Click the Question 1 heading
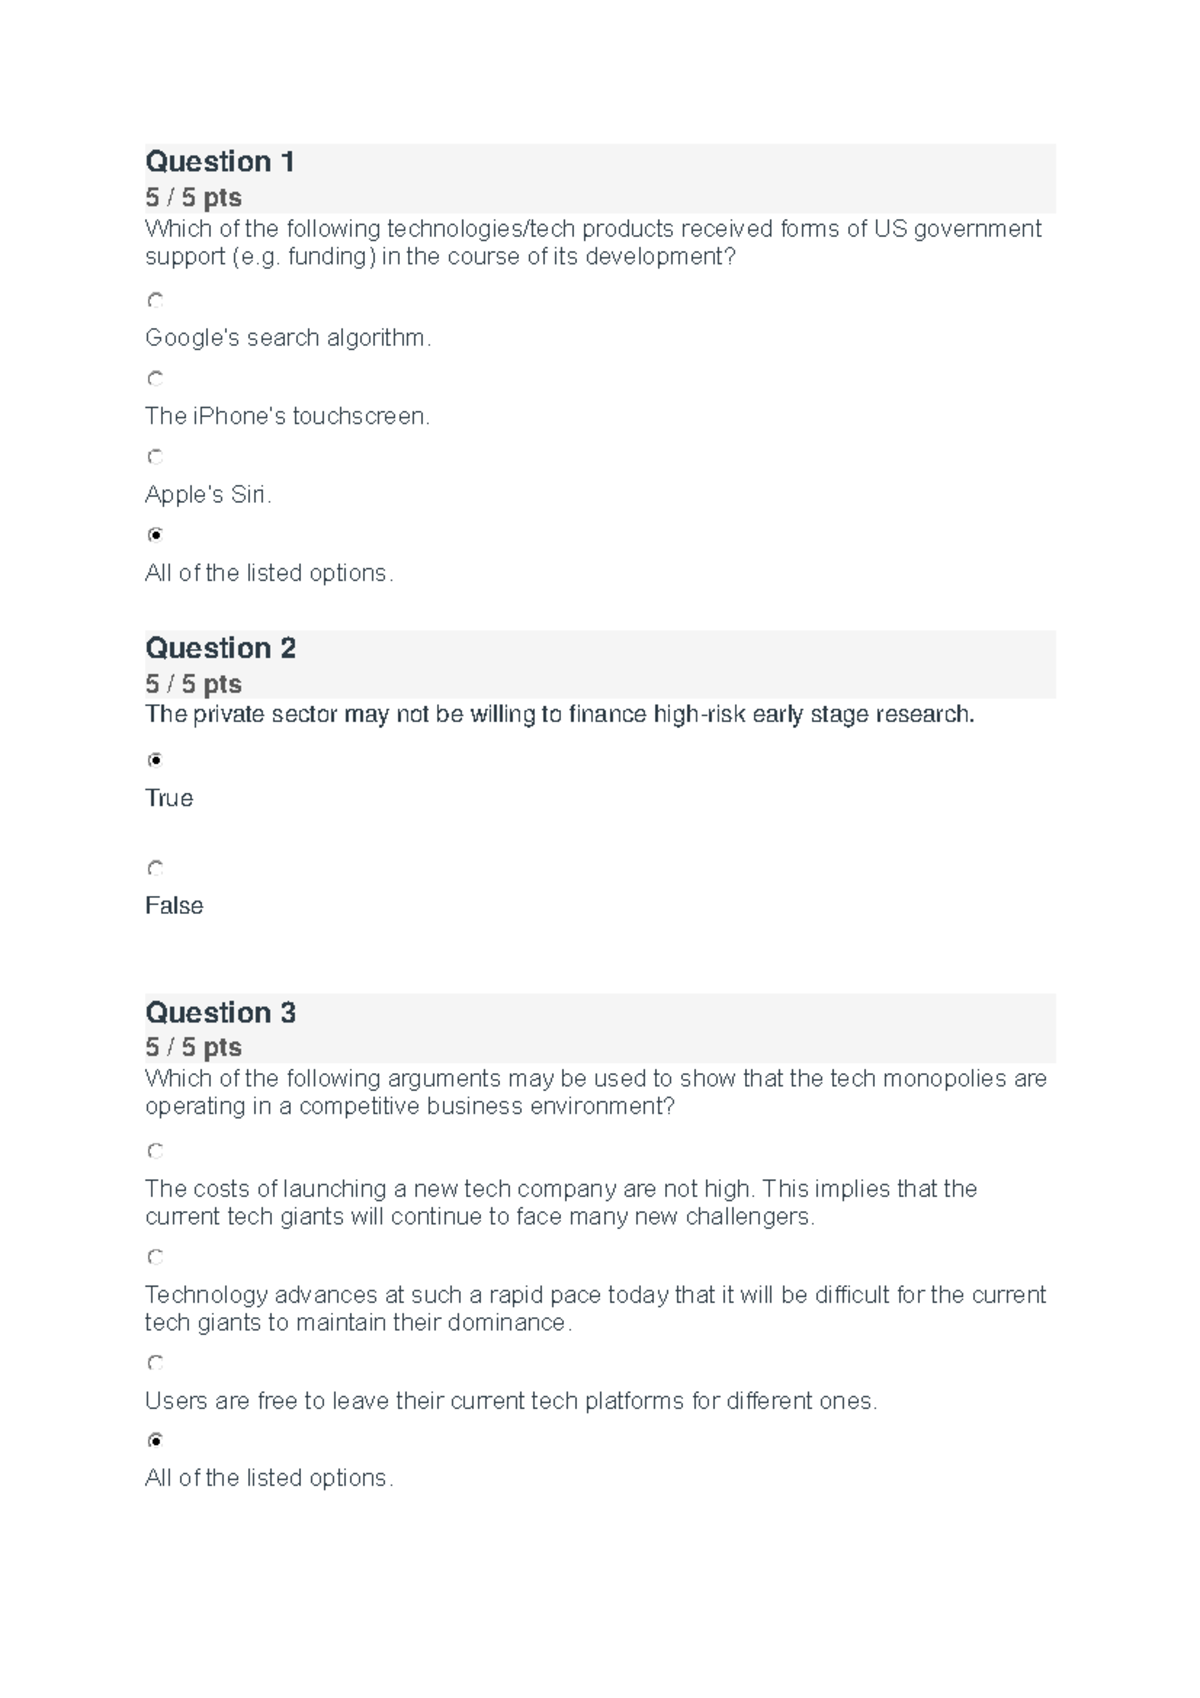 220,162
